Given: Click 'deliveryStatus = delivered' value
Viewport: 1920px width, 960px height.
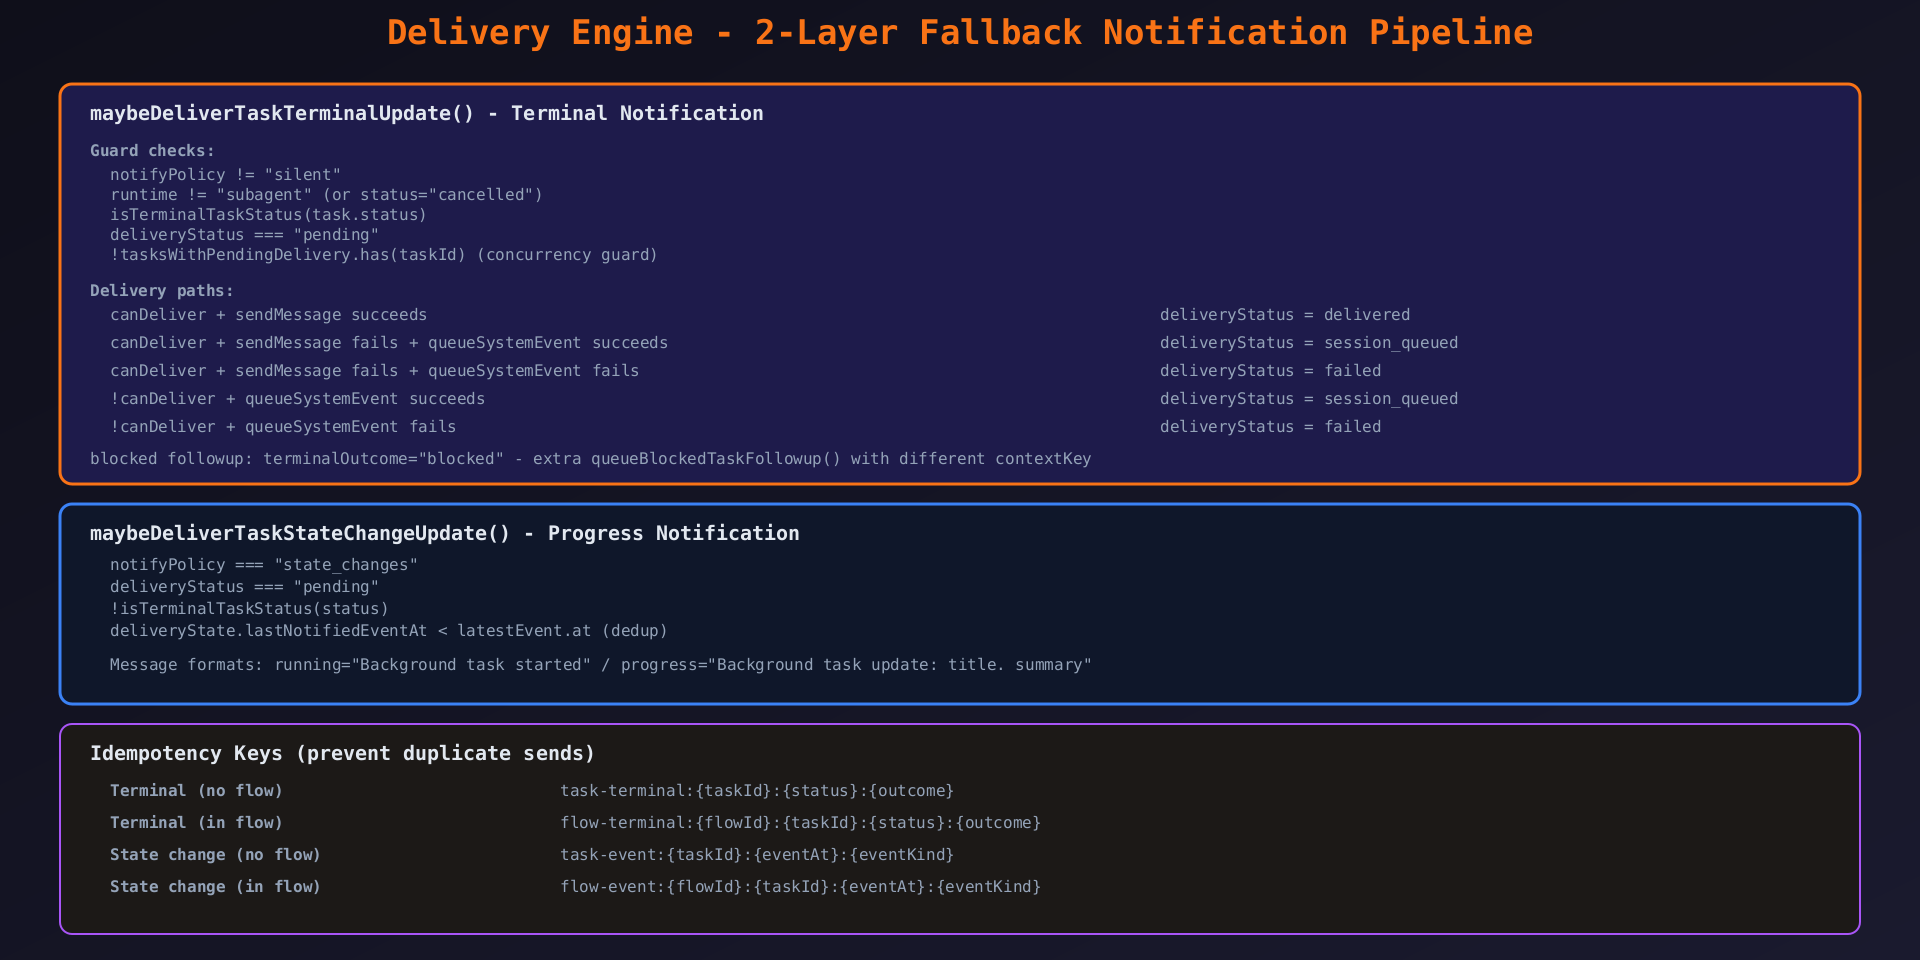Looking at the screenshot, I should 1285,314.
